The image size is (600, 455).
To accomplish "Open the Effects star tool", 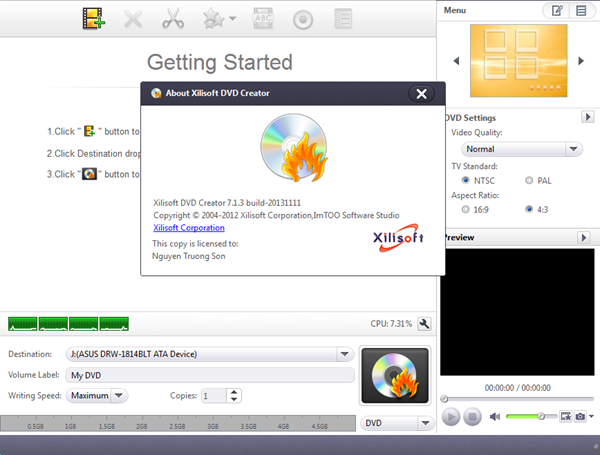I will point(214,19).
